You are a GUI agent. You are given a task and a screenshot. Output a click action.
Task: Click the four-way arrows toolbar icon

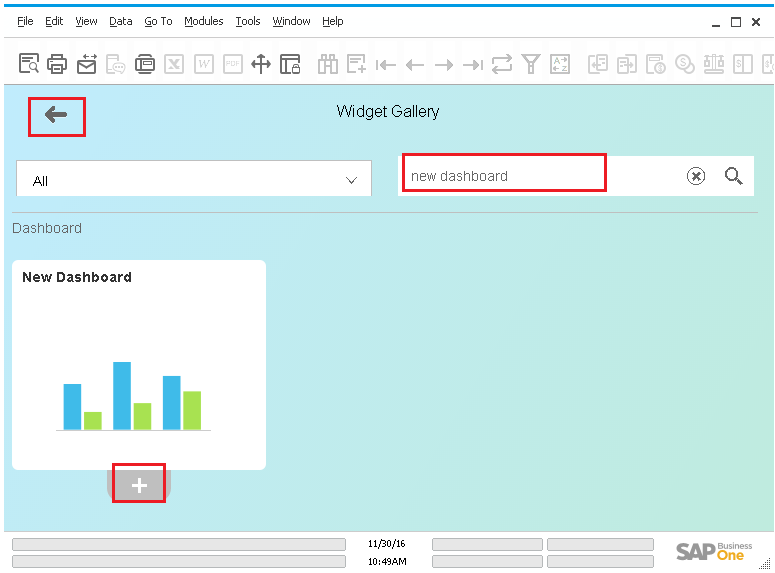261,64
